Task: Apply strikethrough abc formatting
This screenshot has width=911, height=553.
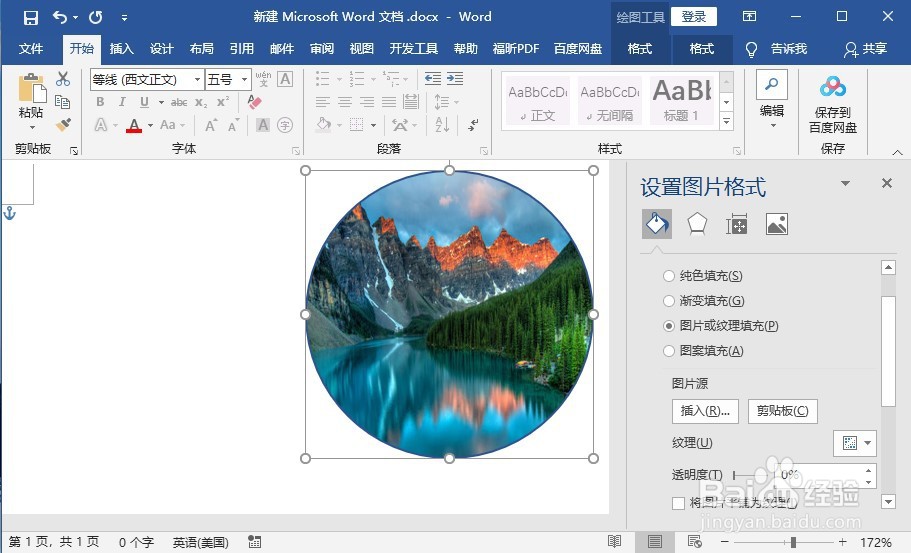Action: (x=178, y=103)
